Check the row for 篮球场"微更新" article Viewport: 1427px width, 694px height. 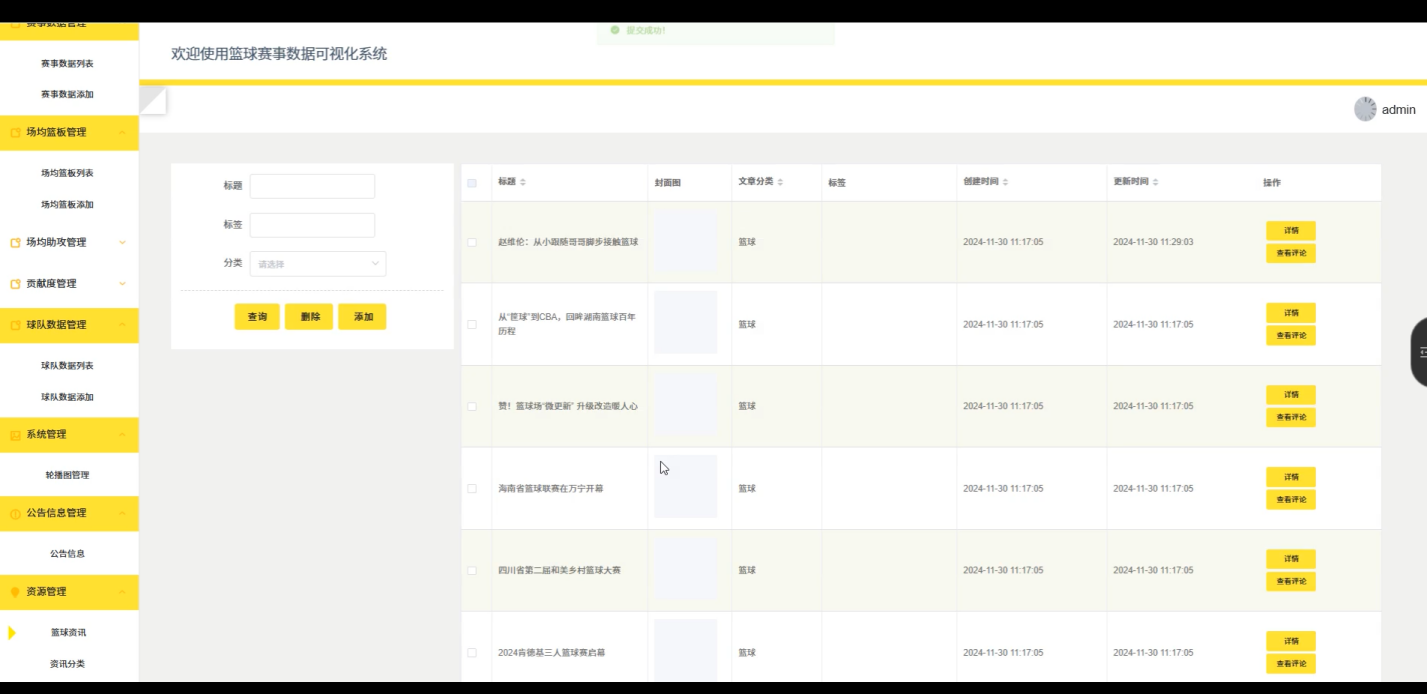click(472, 406)
